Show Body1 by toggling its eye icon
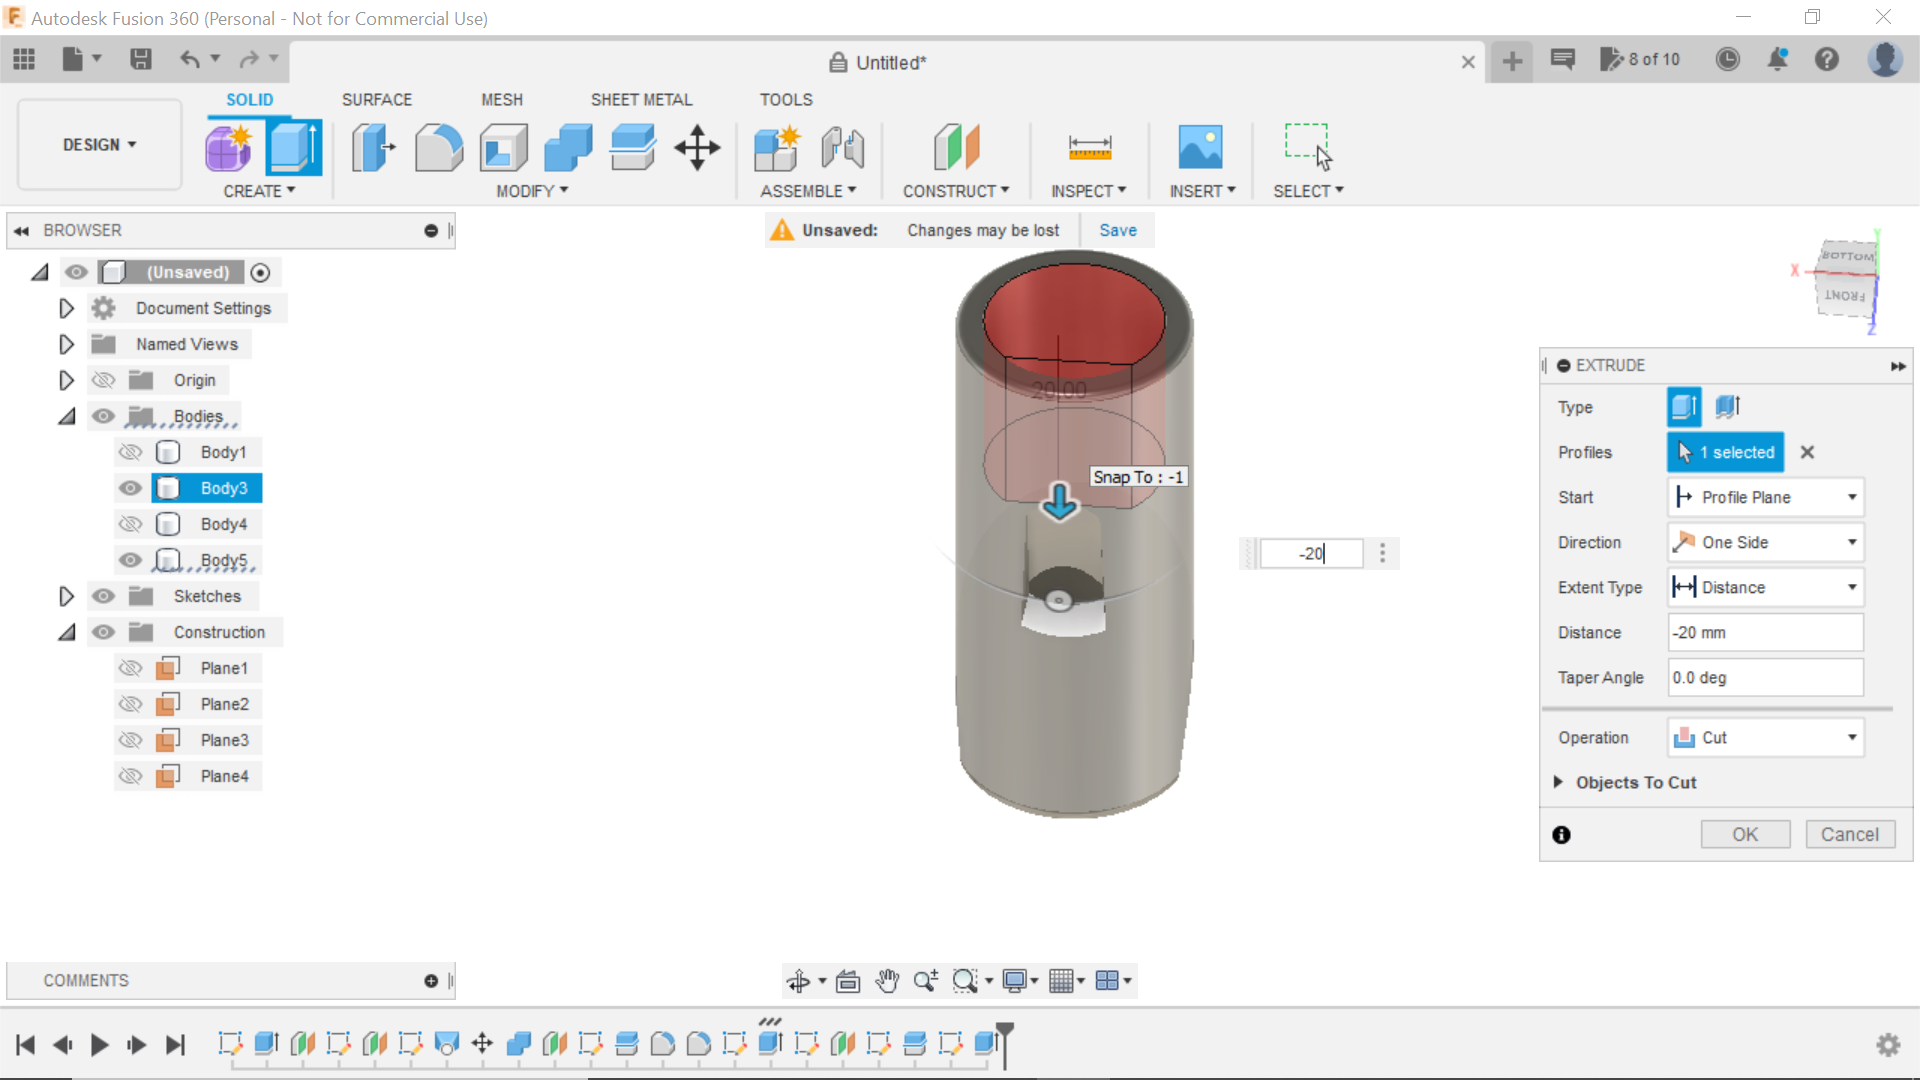This screenshot has height=1080, width=1920. [130, 452]
